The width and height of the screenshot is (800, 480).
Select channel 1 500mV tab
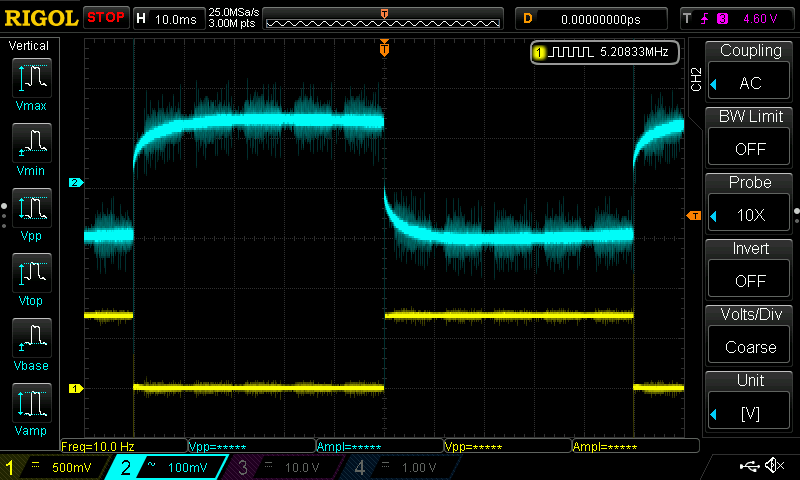[x=58, y=467]
